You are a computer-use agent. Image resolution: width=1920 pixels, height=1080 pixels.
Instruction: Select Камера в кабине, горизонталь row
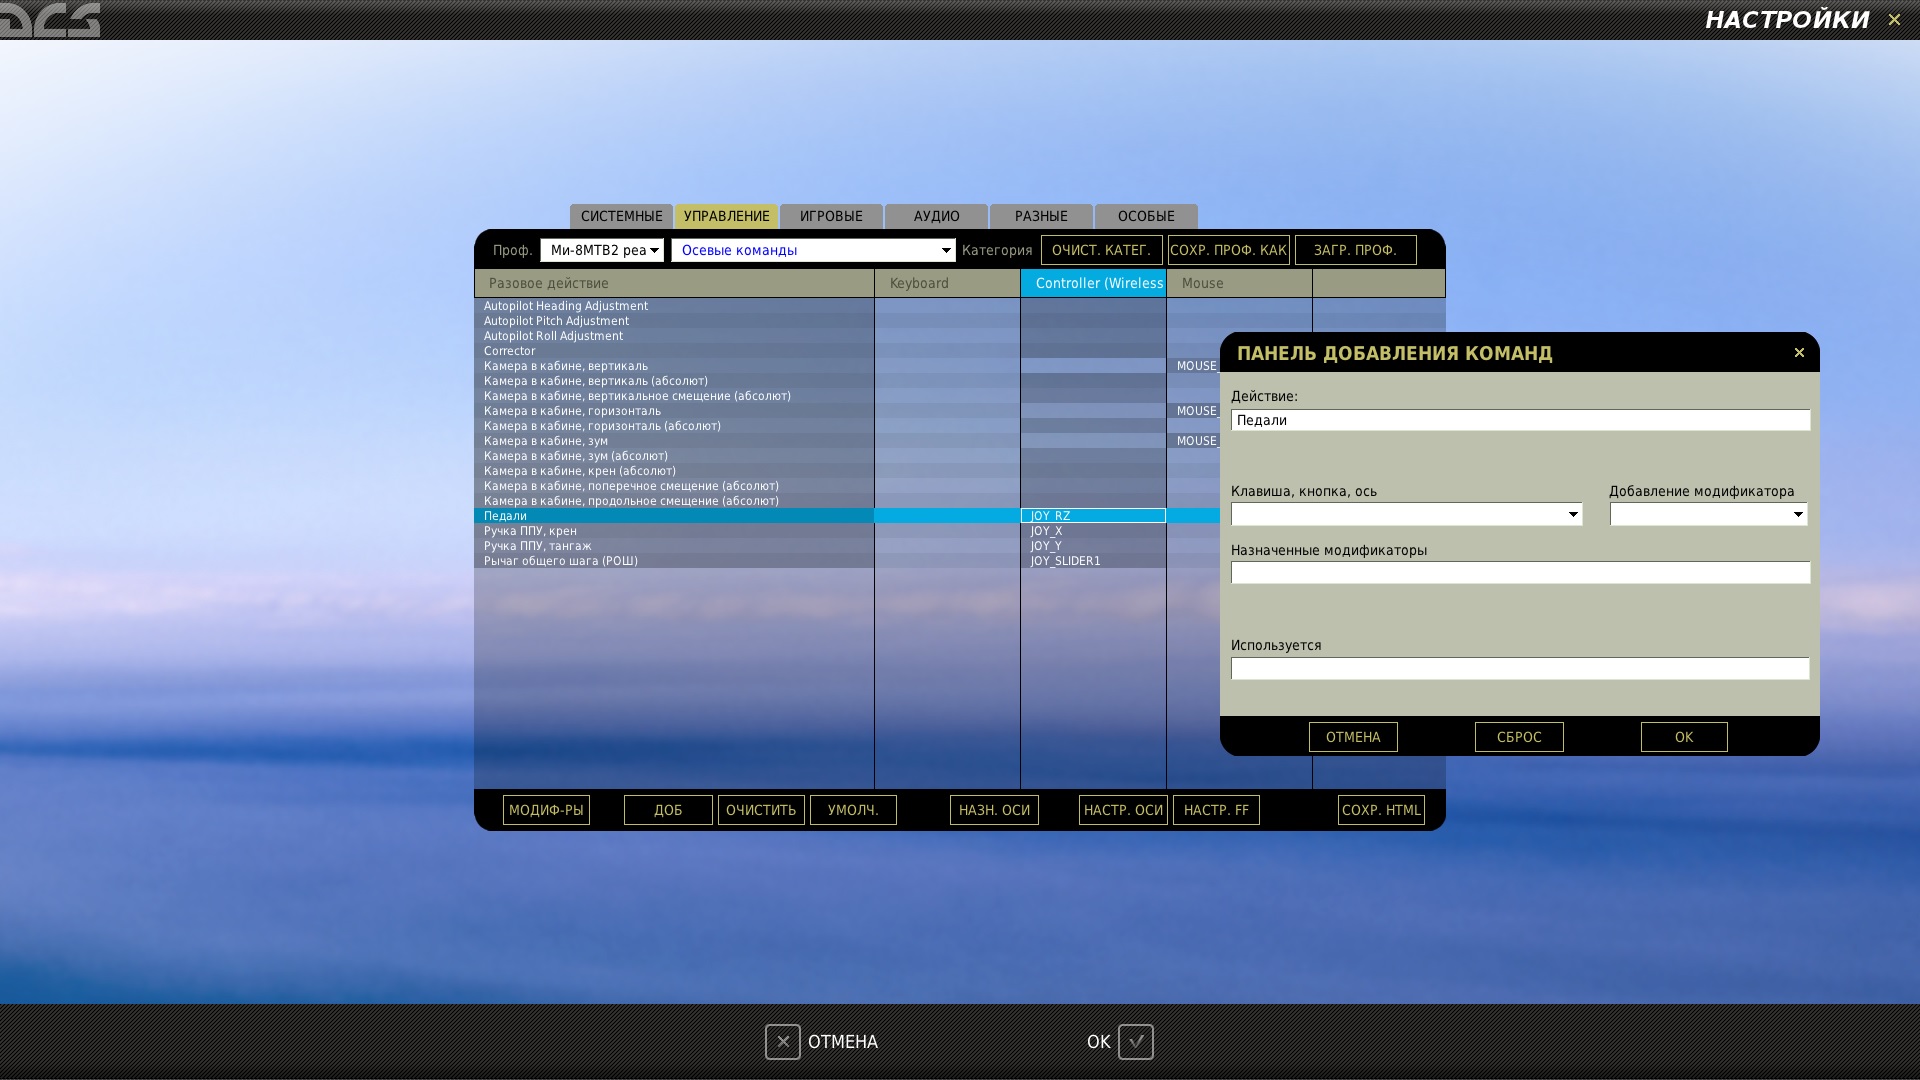point(674,411)
